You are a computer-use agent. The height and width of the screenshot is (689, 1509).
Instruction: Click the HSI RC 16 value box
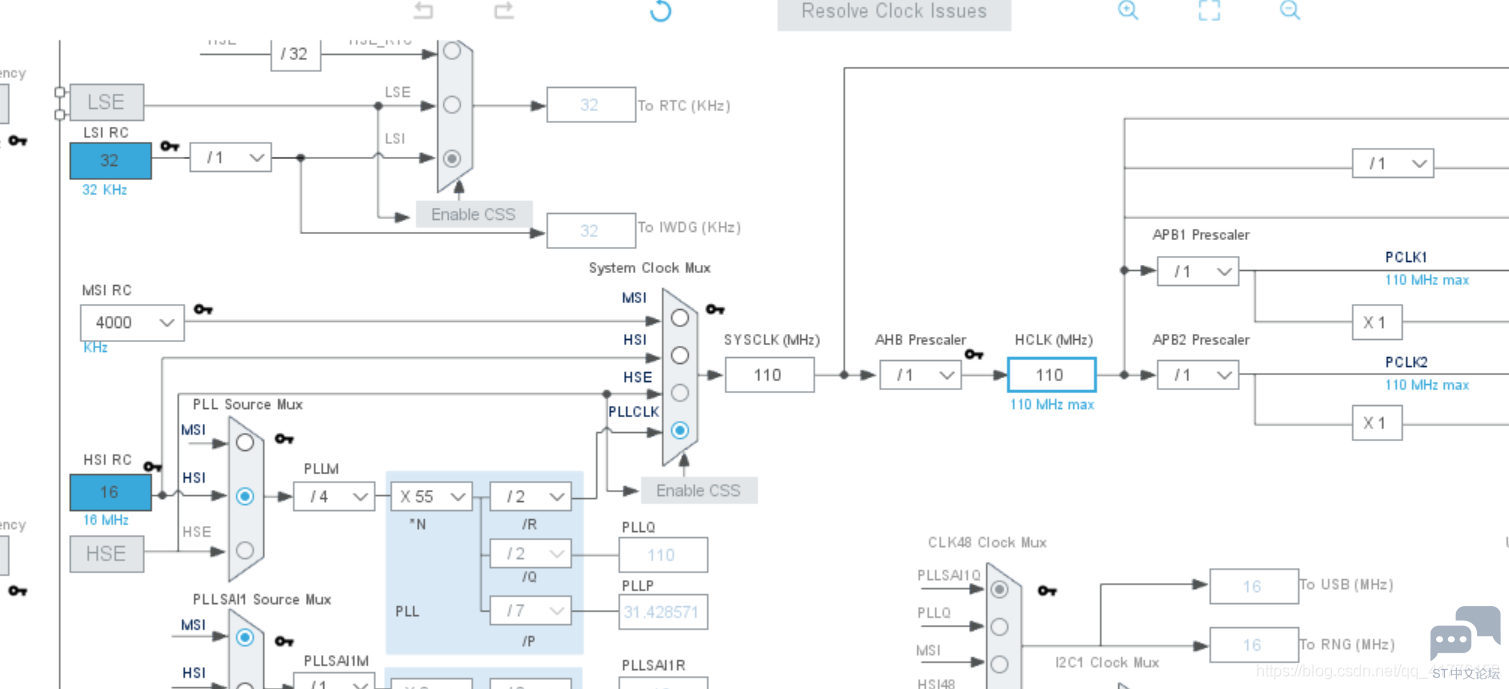[111, 492]
